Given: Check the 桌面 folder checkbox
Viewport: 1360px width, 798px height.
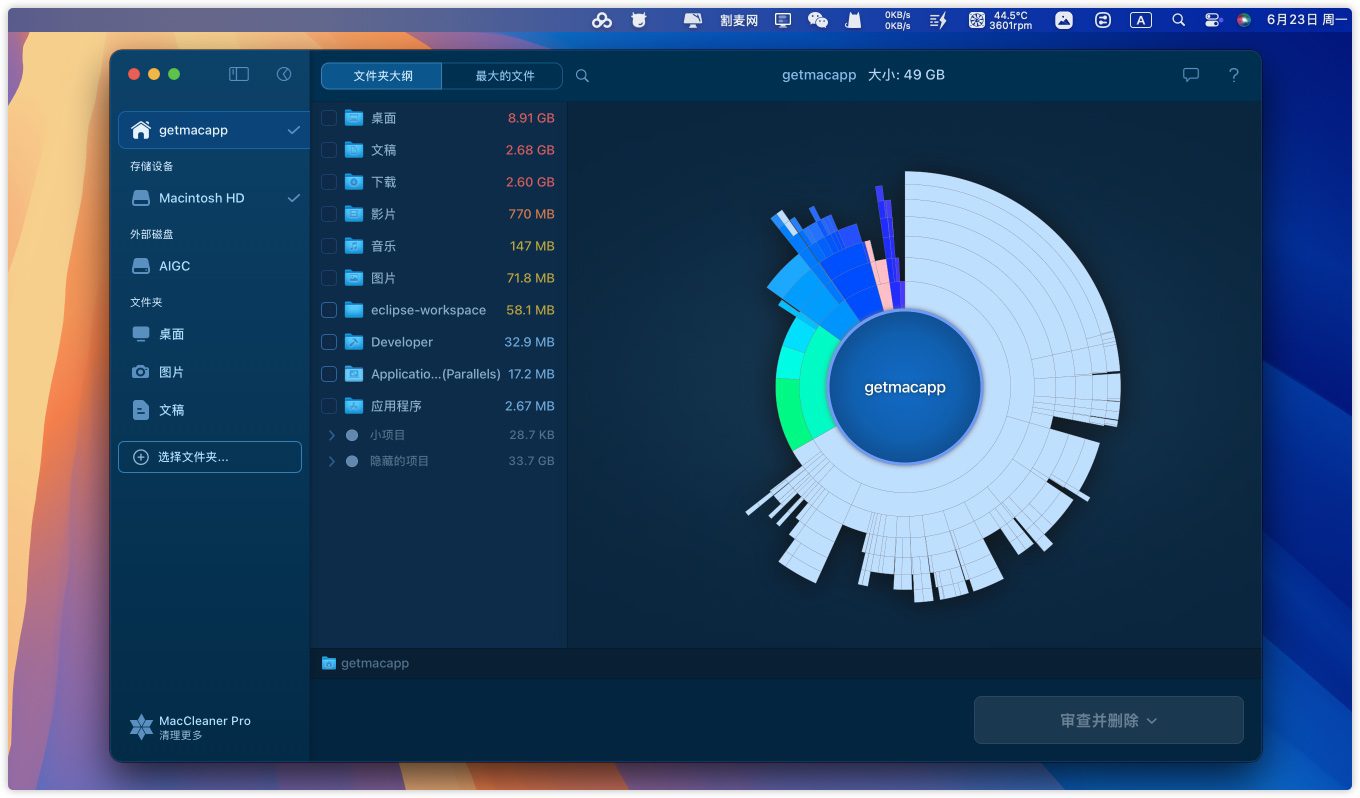Looking at the screenshot, I should point(329,118).
